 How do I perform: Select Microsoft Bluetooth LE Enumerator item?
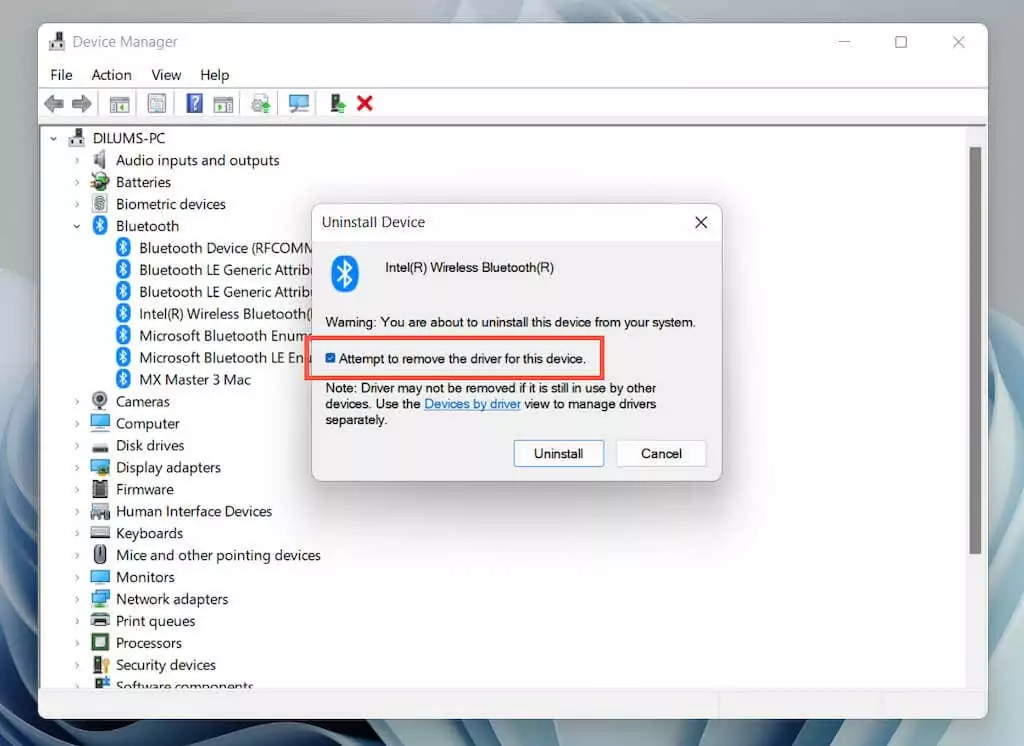pyautogui.click(x=225, y=357)
